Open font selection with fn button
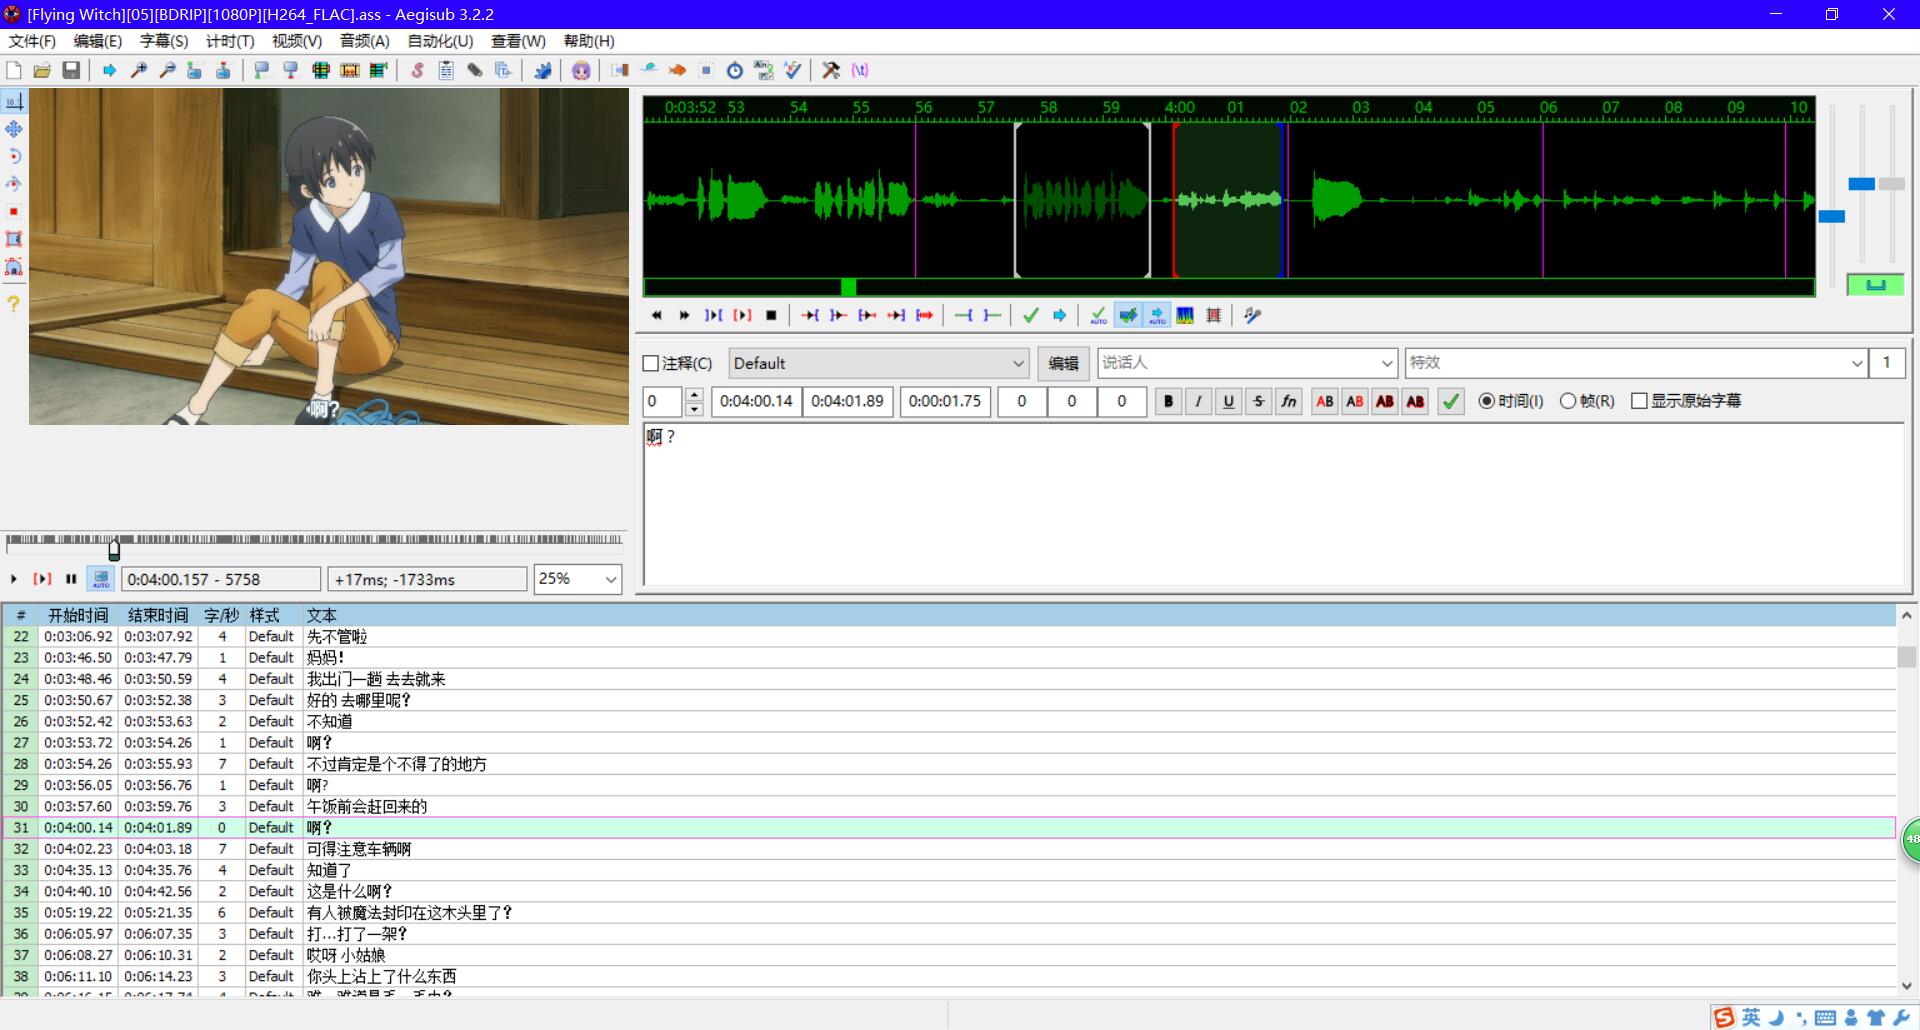1920x1030 pixels. 1289,401
